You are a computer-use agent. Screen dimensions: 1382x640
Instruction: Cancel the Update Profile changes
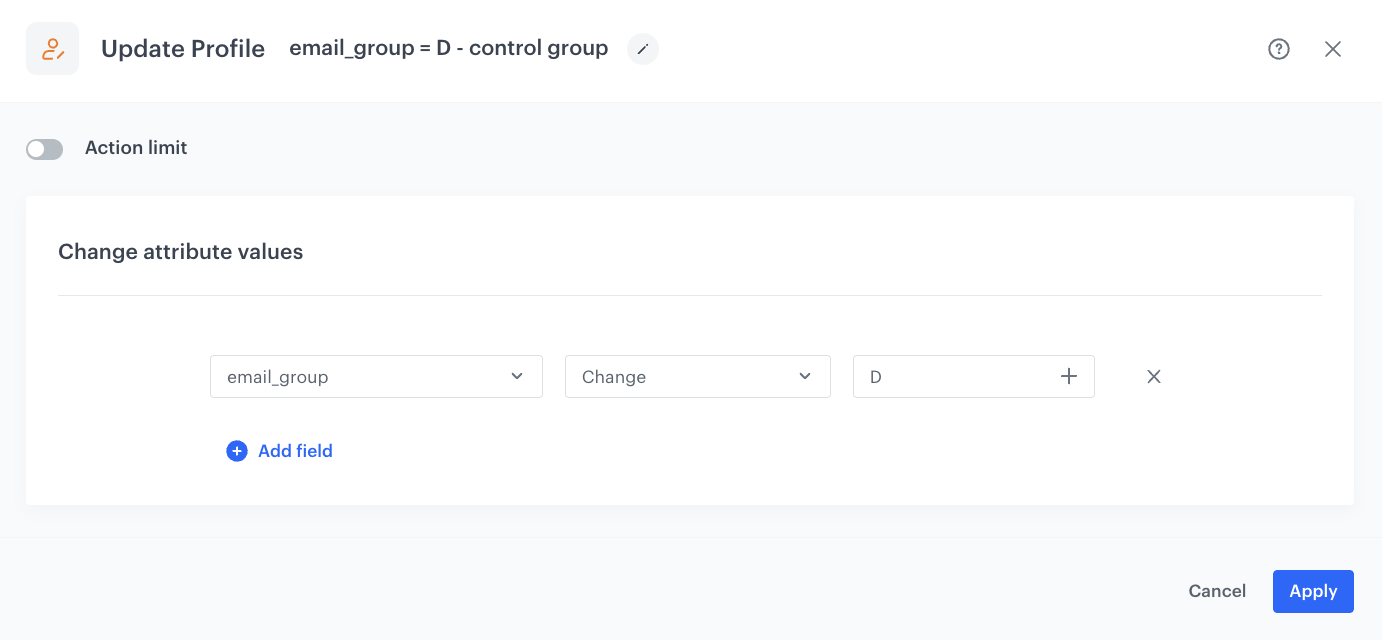coord(1217,591)
